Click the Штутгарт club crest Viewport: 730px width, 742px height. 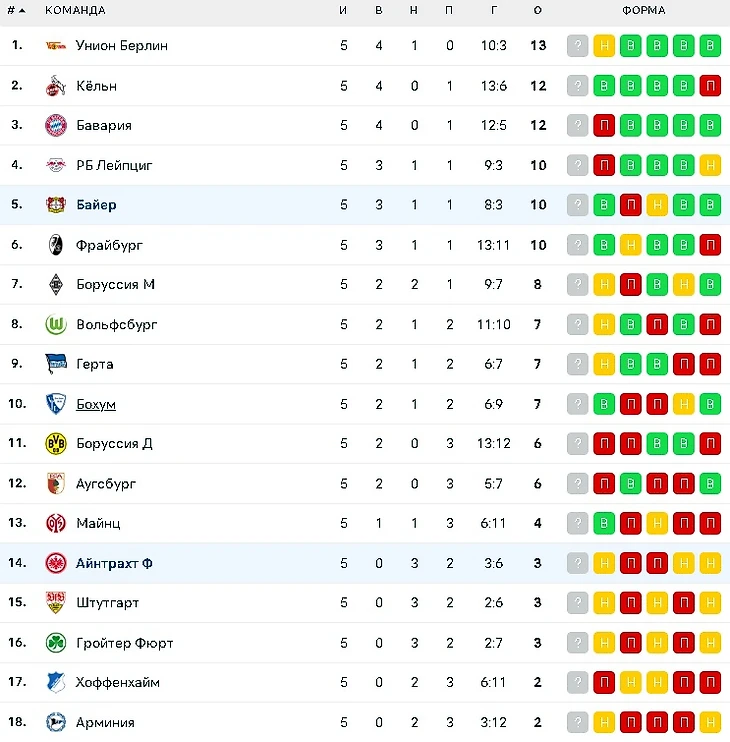[55, 602]
